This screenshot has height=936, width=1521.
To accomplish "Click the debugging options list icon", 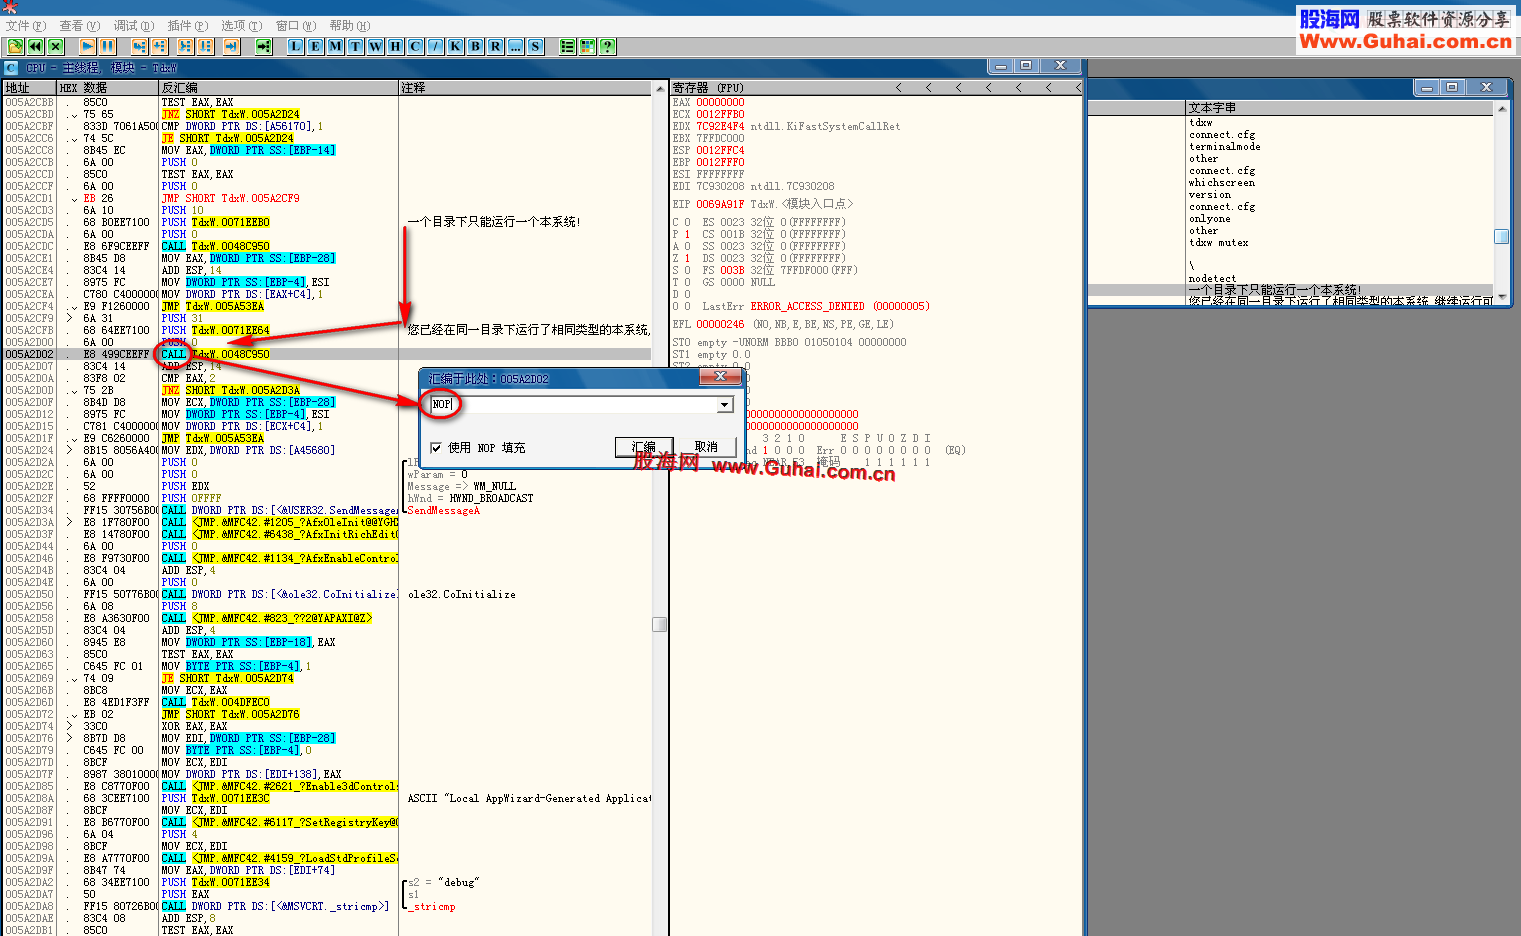I will click(567, 46).
